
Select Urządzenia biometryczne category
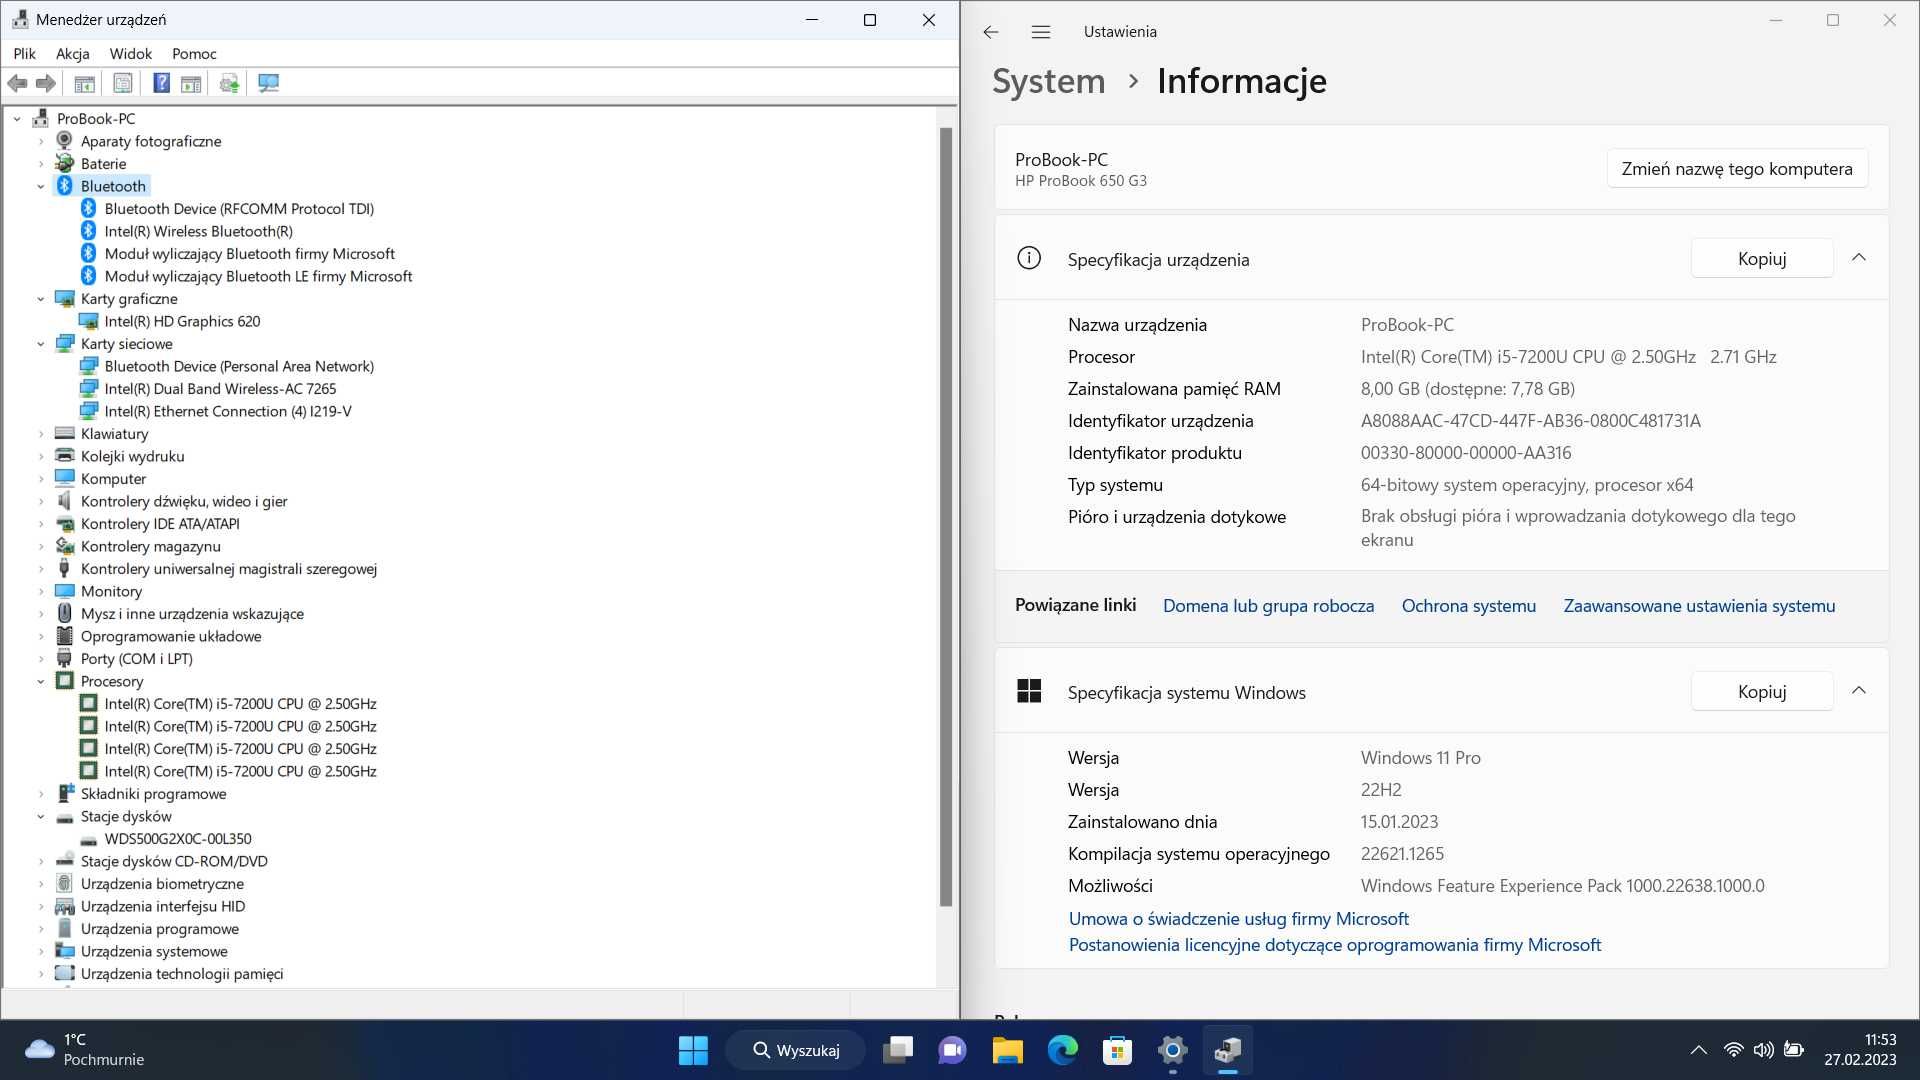tap(162, 884)
